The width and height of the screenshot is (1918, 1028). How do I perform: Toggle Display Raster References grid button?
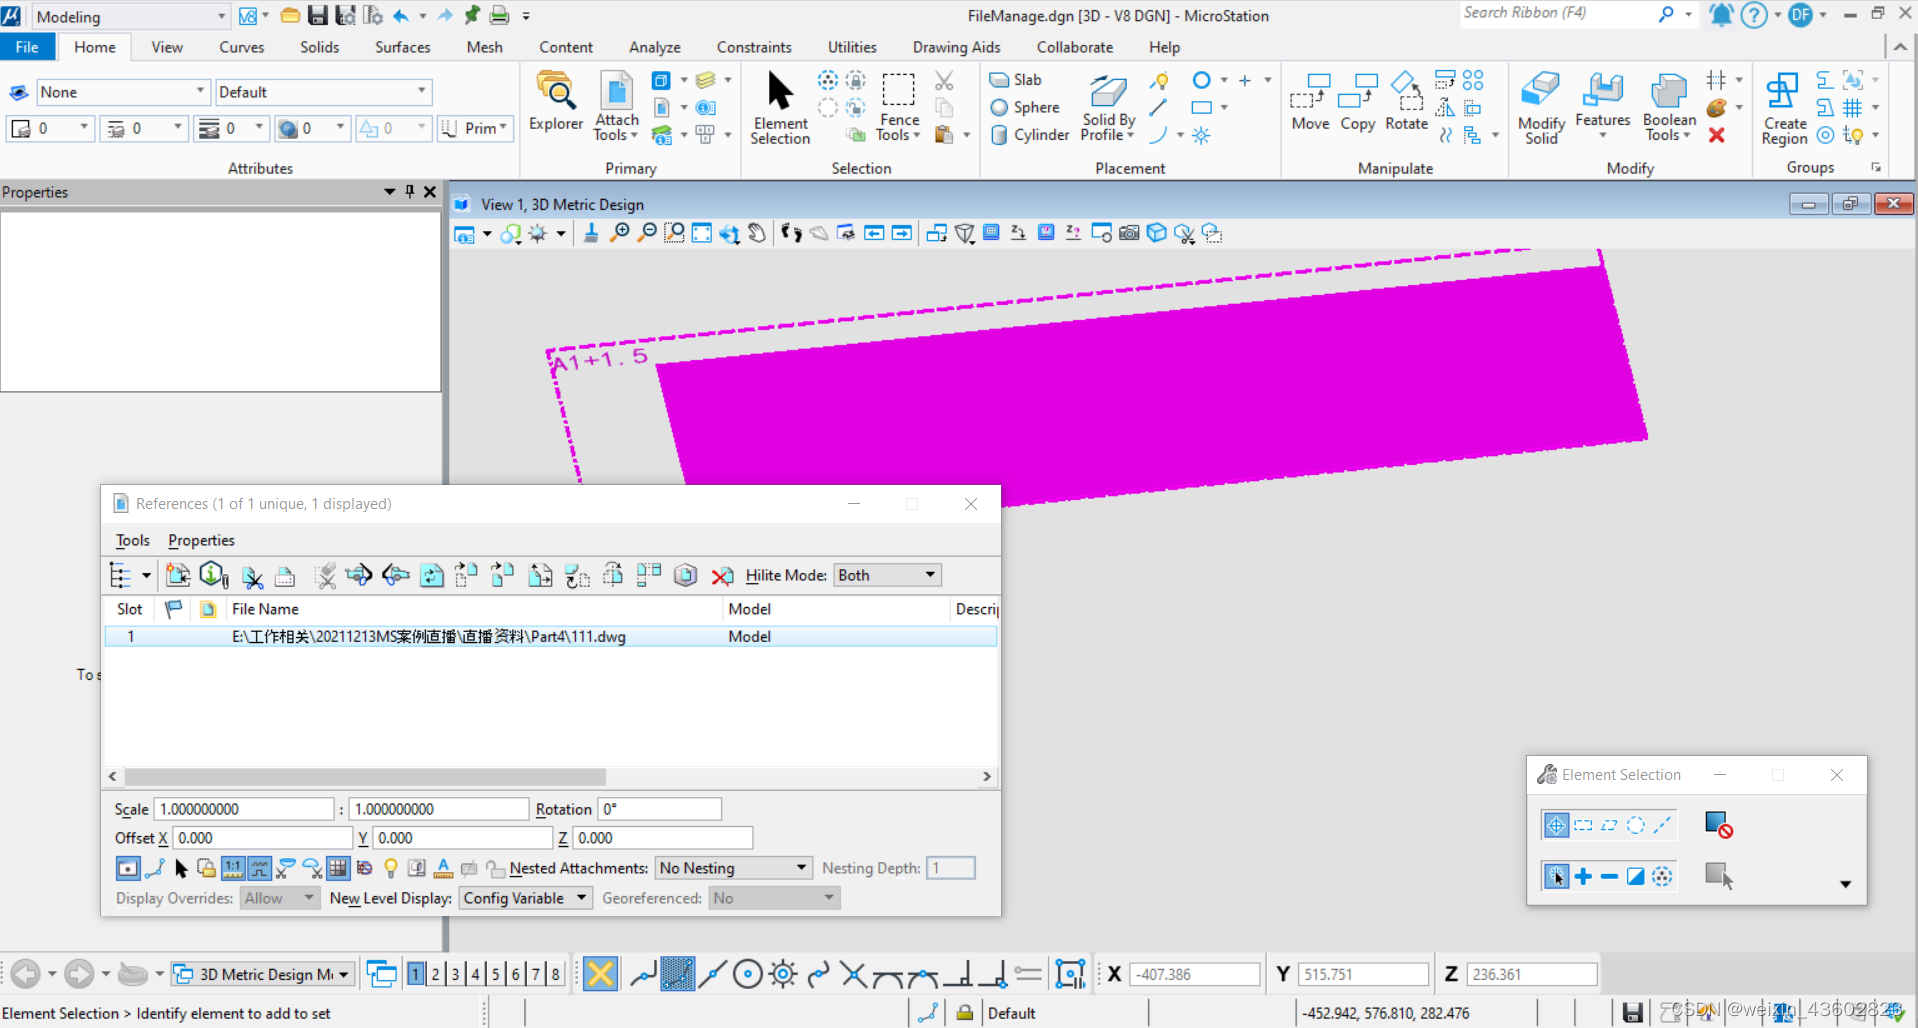pyautogui.click(x=338, y=868)
